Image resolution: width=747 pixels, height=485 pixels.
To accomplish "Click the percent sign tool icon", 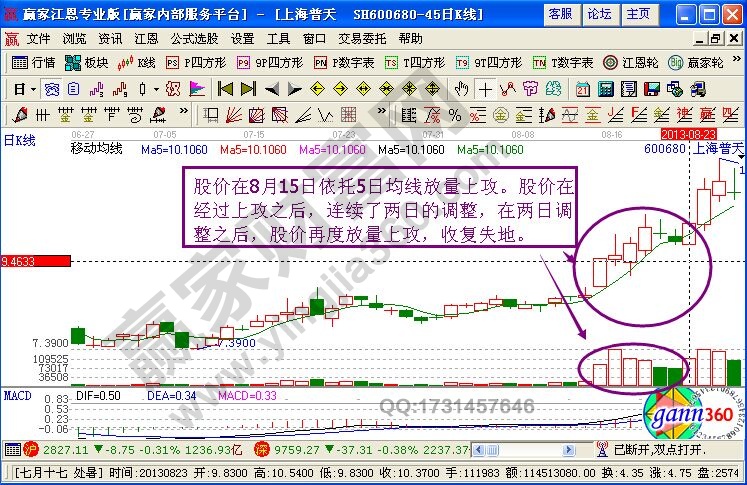I will [455, 113].
